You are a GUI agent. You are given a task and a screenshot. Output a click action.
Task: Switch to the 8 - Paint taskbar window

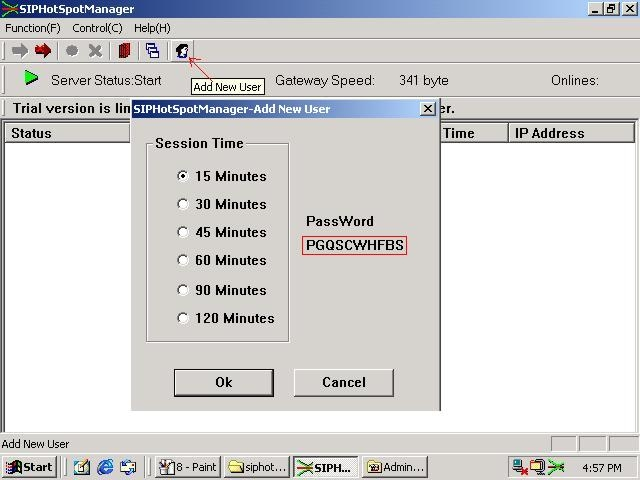(x=188, y=467)
